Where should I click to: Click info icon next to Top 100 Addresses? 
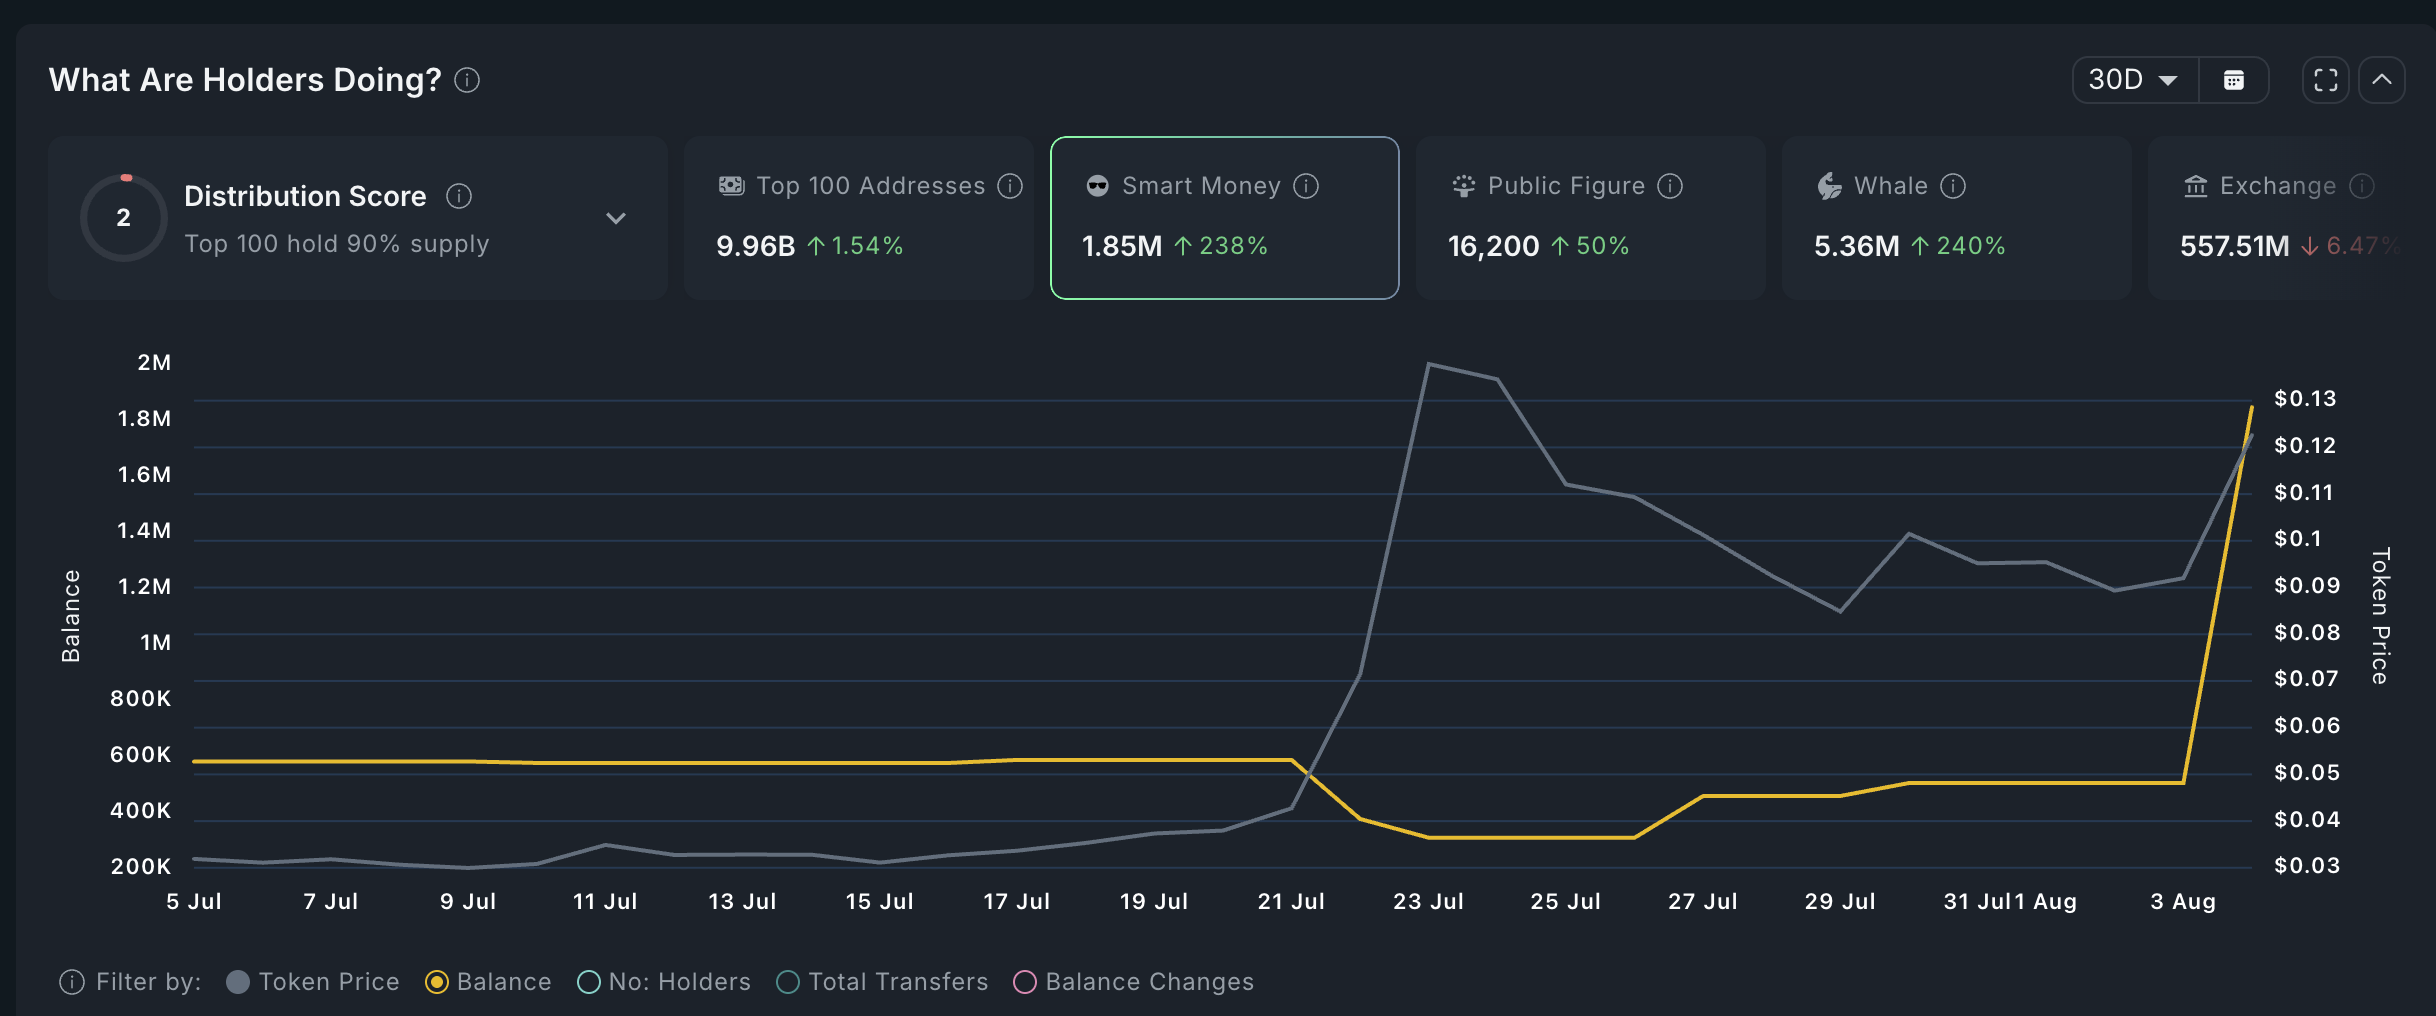(1010, 186)
